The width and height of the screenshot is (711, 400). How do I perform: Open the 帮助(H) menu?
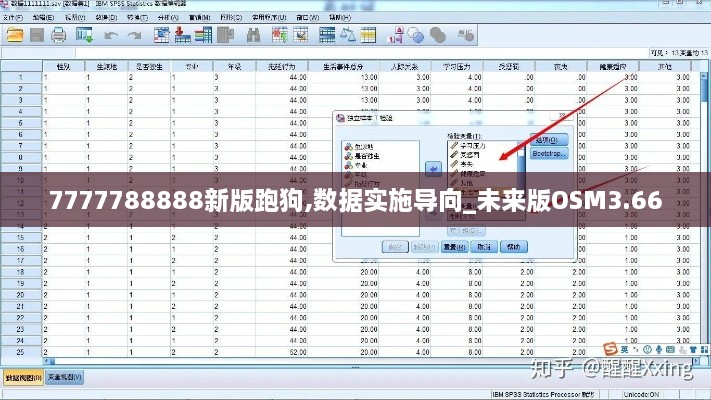[x=340, y=18]
